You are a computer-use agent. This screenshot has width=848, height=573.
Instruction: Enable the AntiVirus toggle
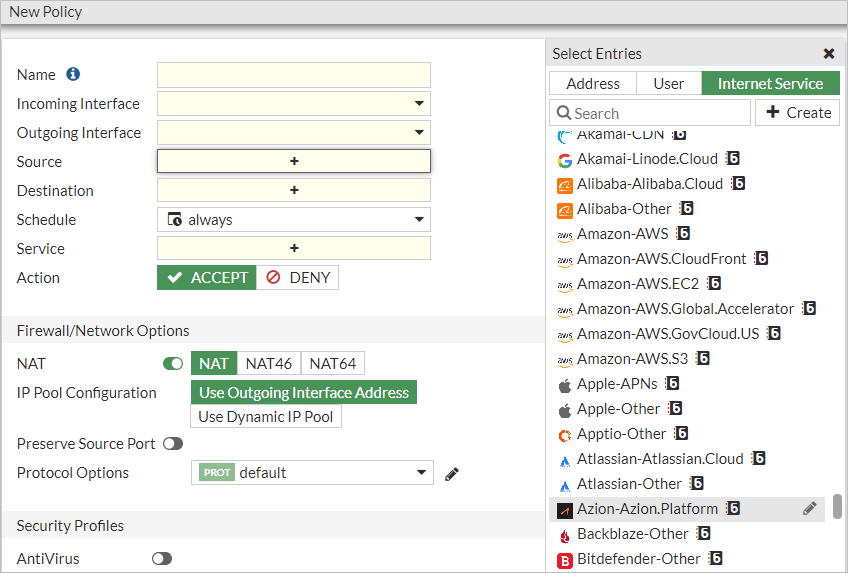[x=162, y=558]
